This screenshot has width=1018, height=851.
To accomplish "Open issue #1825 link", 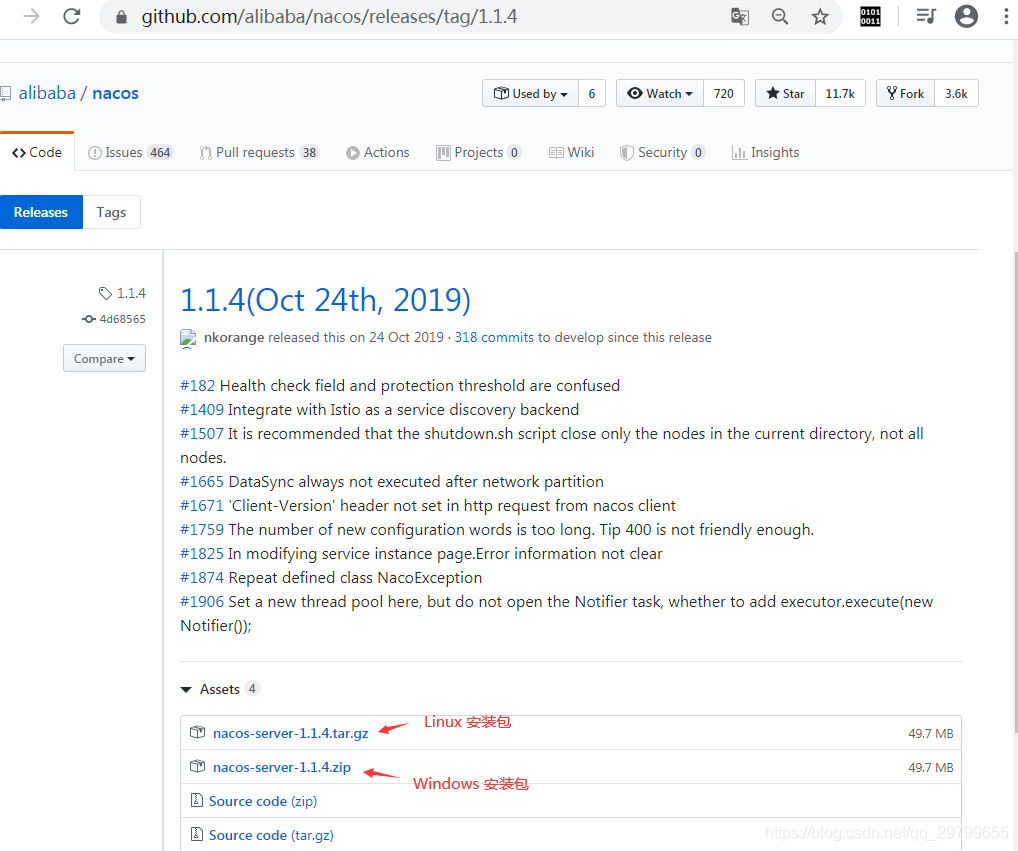I will click(202, 554).
